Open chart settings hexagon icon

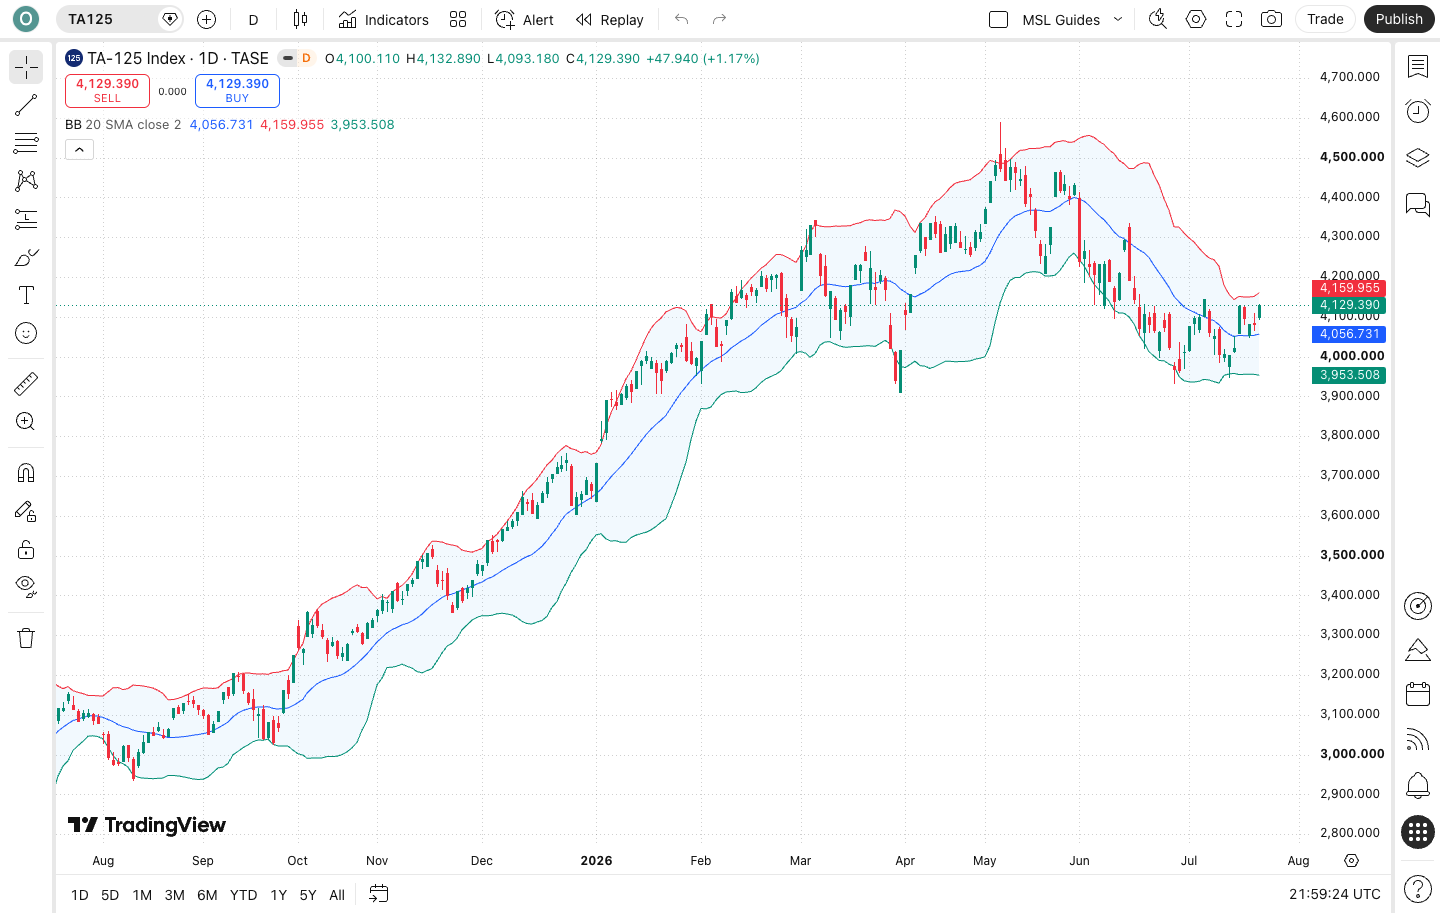pos(1196,19)
